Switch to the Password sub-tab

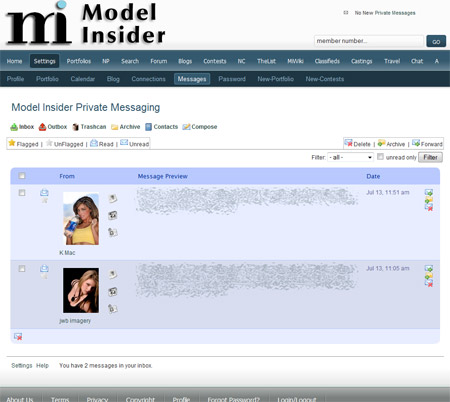pos(232,79)
